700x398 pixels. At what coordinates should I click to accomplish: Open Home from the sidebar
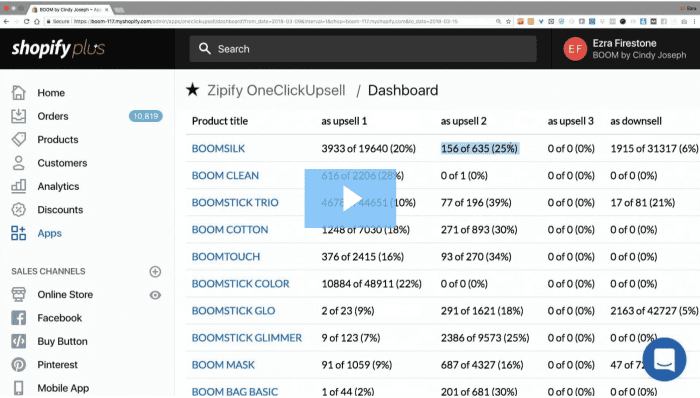(x=51, y=93)
